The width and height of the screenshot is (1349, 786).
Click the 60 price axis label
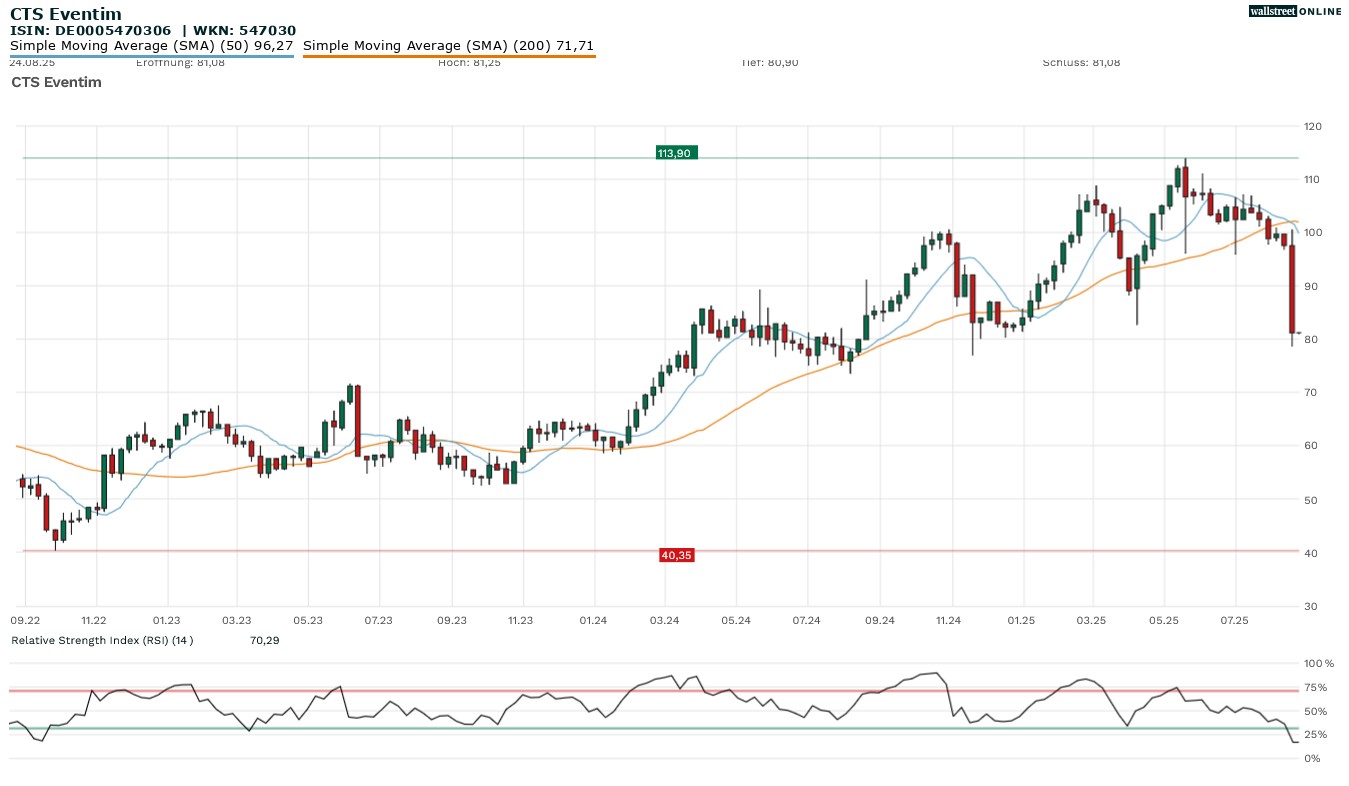1310,446
